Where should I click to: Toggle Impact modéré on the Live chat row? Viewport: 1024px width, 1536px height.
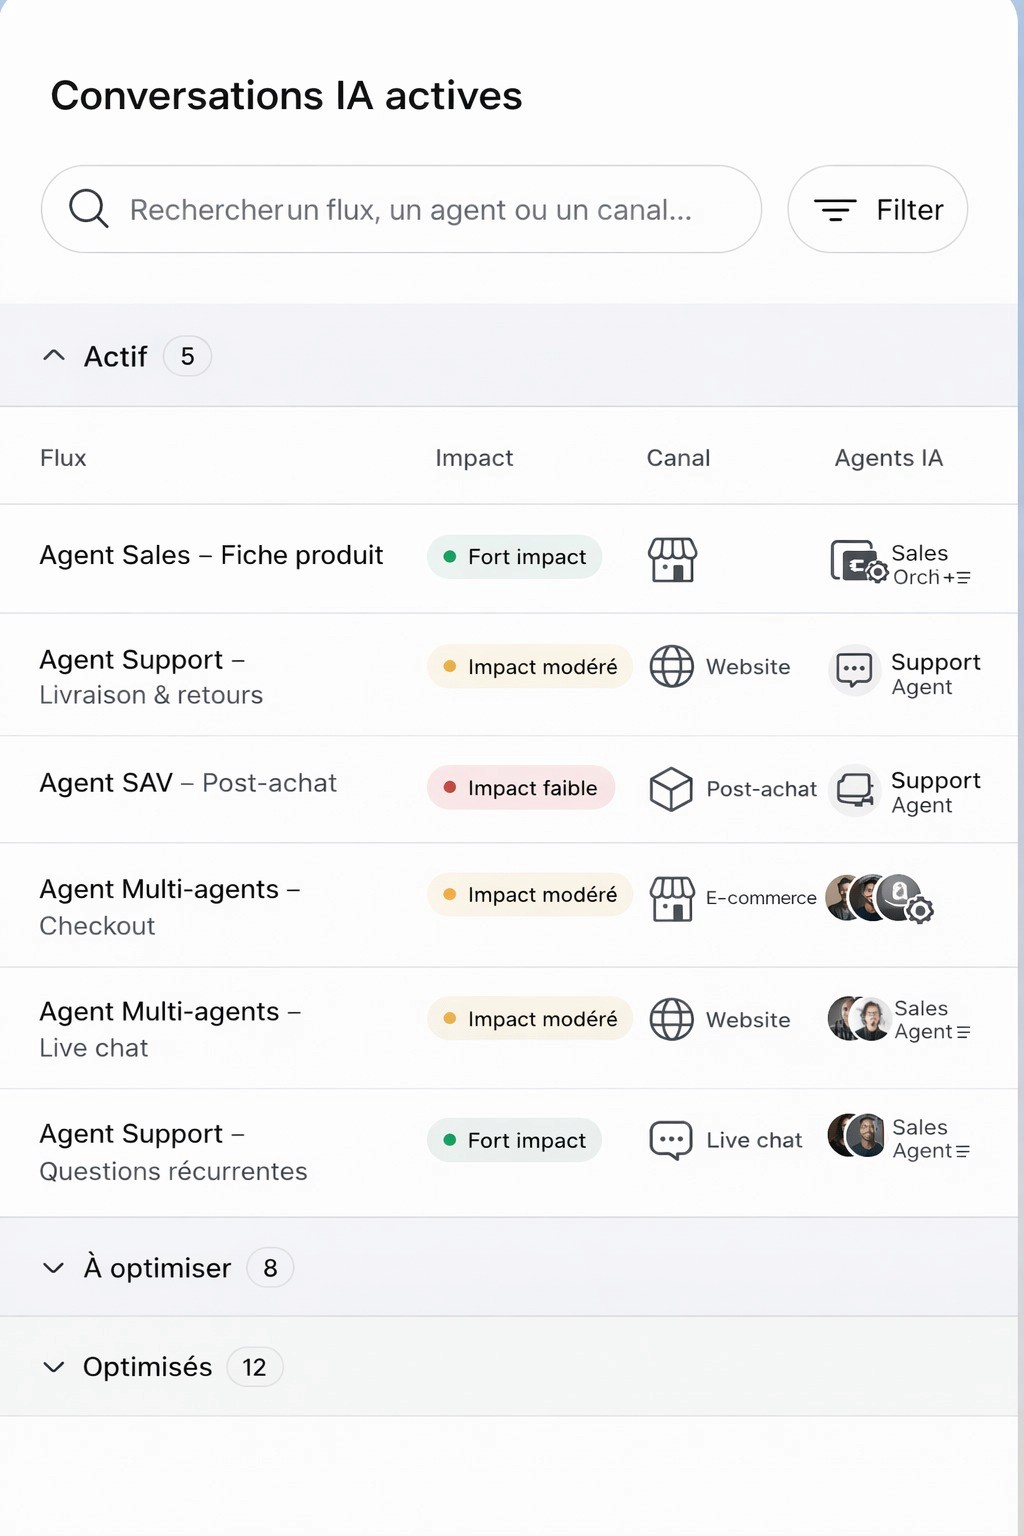pos(529,1018)
